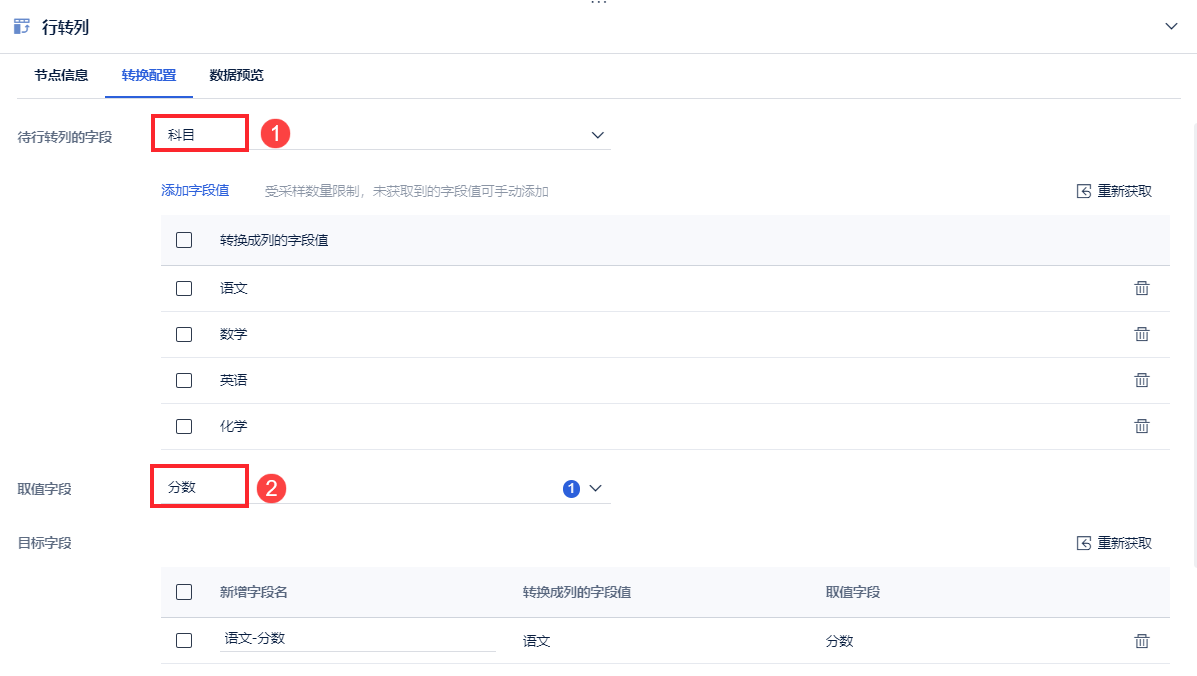Click the 添加字段值 link
Image resolution: width=1197 pixels, height=676 pixels.
(195, 191)
